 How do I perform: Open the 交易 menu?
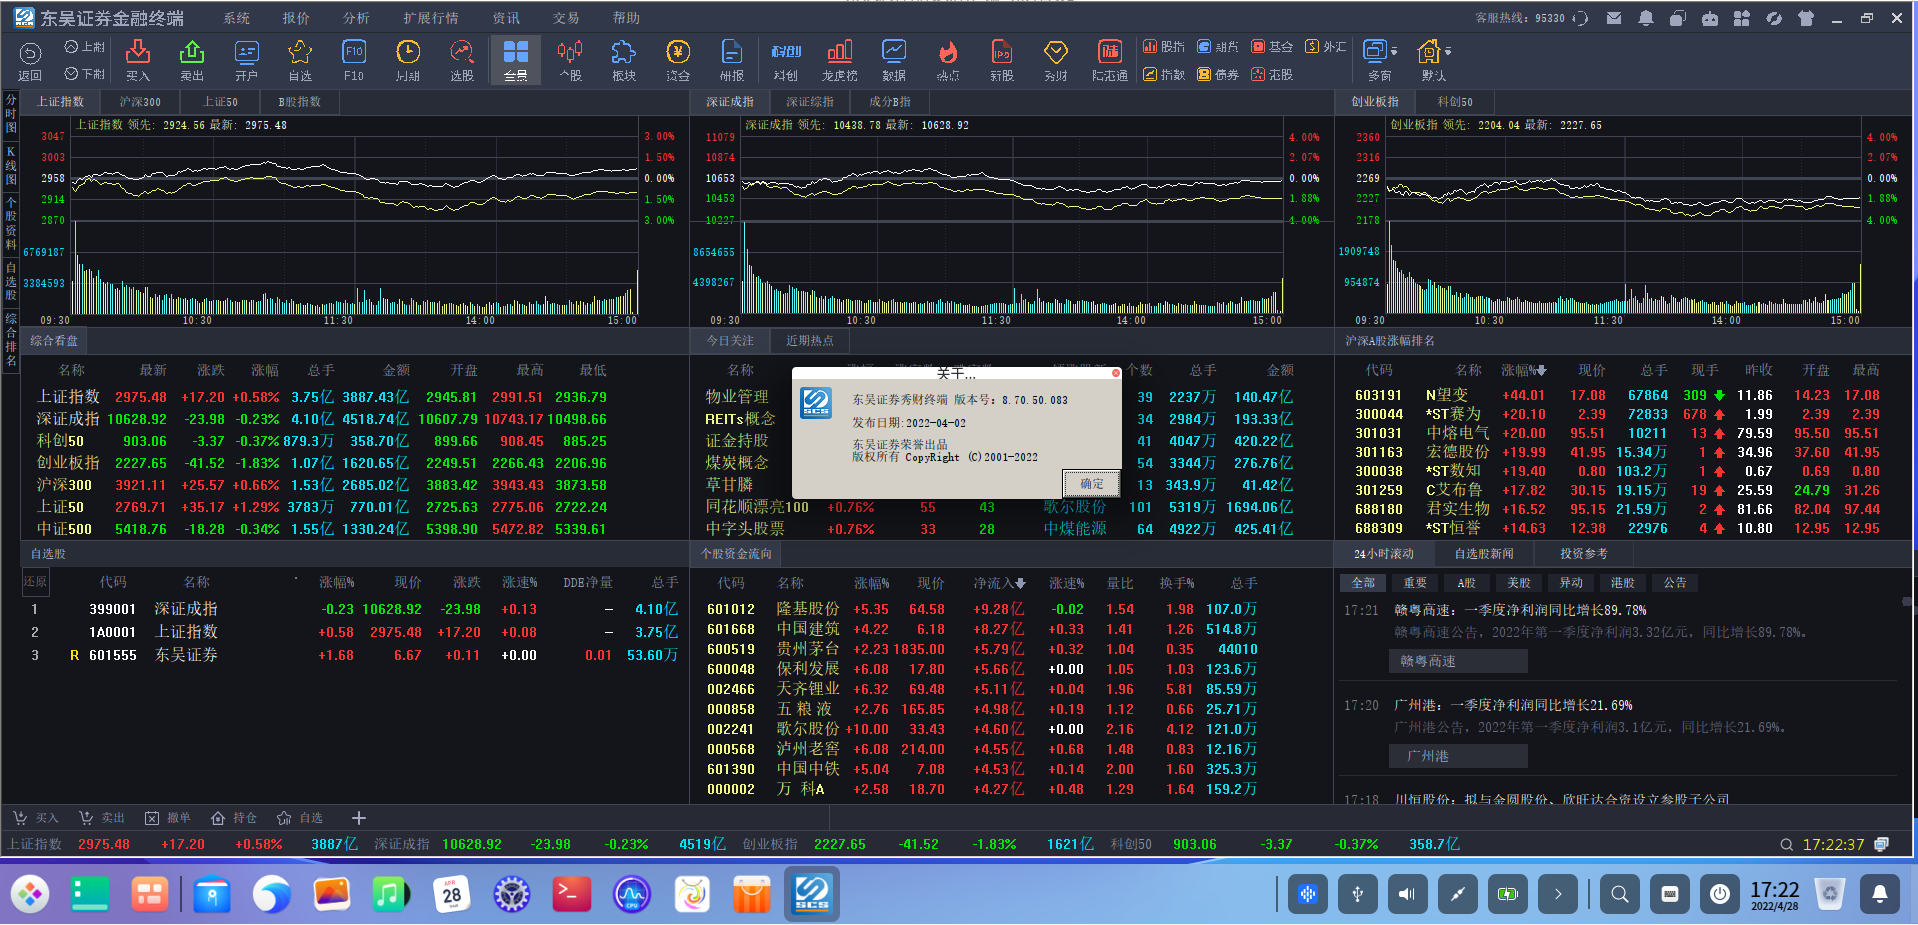pyautogui.click(x=566, y=18)
